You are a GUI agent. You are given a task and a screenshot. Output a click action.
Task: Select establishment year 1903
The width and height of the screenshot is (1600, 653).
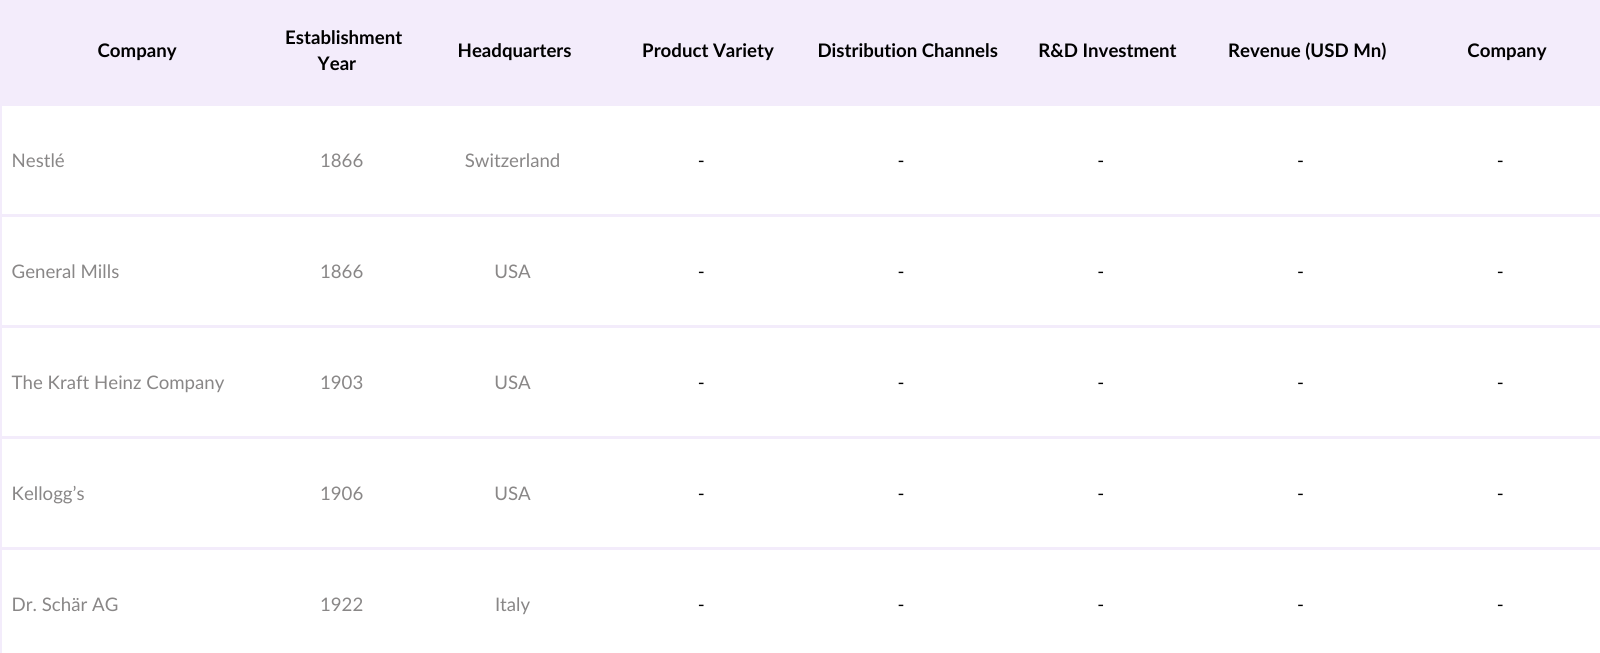(x=341, y=382)
